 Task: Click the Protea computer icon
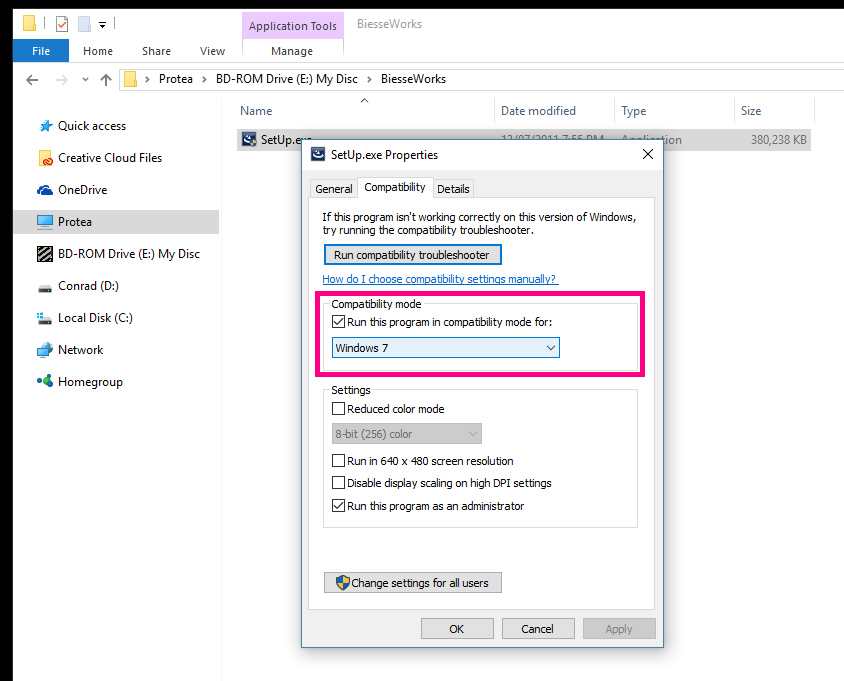(45, 222)
